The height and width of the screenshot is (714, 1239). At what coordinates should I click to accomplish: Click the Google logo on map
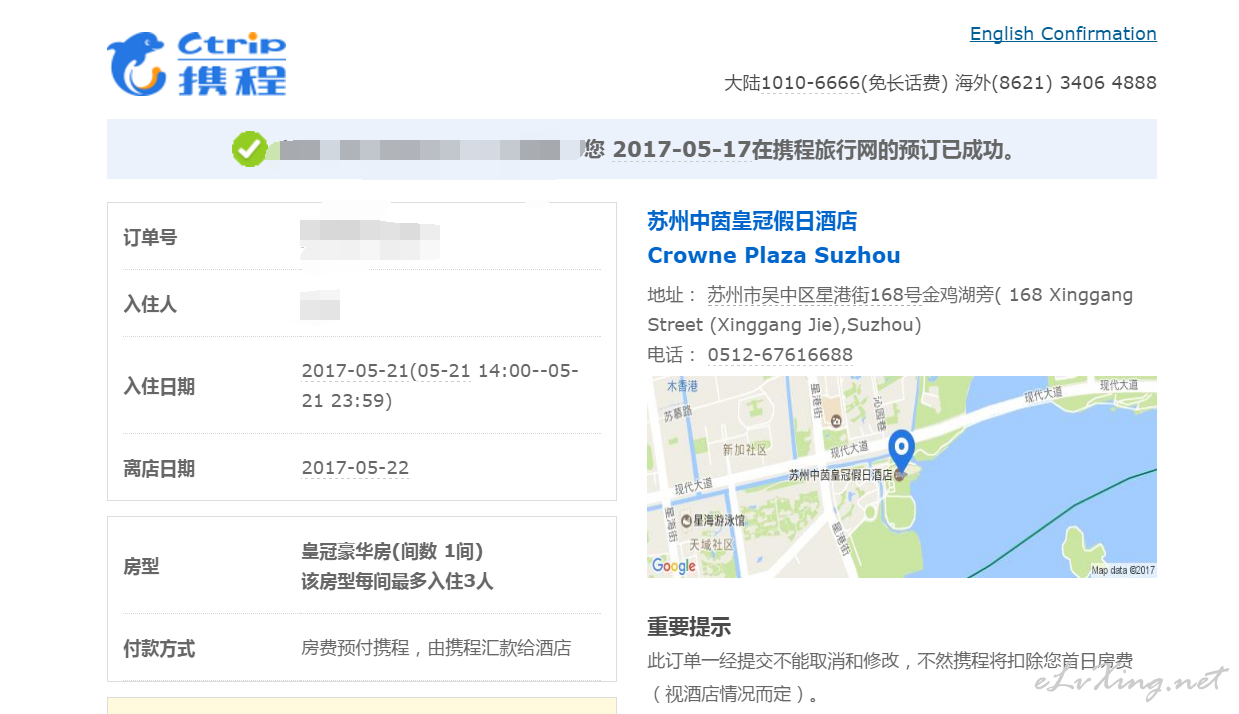click(x=674, y=566)
